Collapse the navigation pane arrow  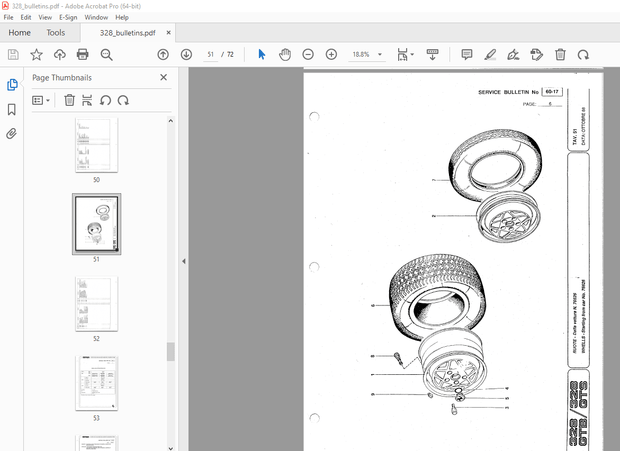(184, 261)
